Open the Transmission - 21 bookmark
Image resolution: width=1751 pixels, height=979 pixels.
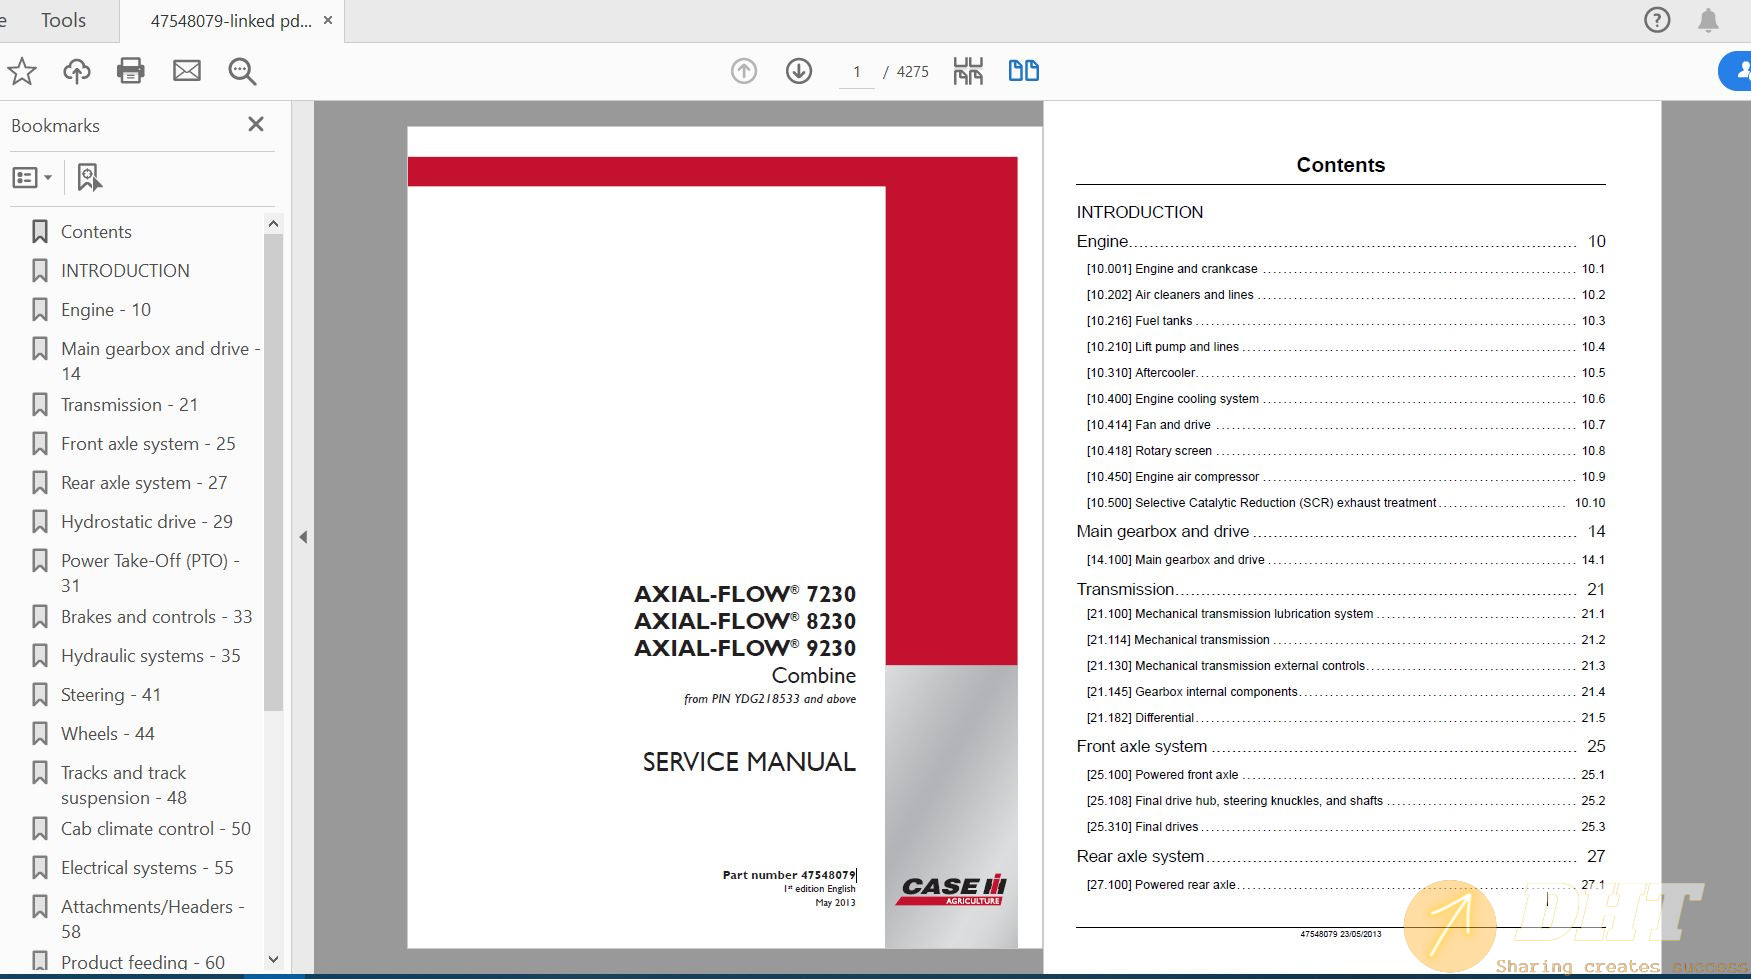(129, 405)
